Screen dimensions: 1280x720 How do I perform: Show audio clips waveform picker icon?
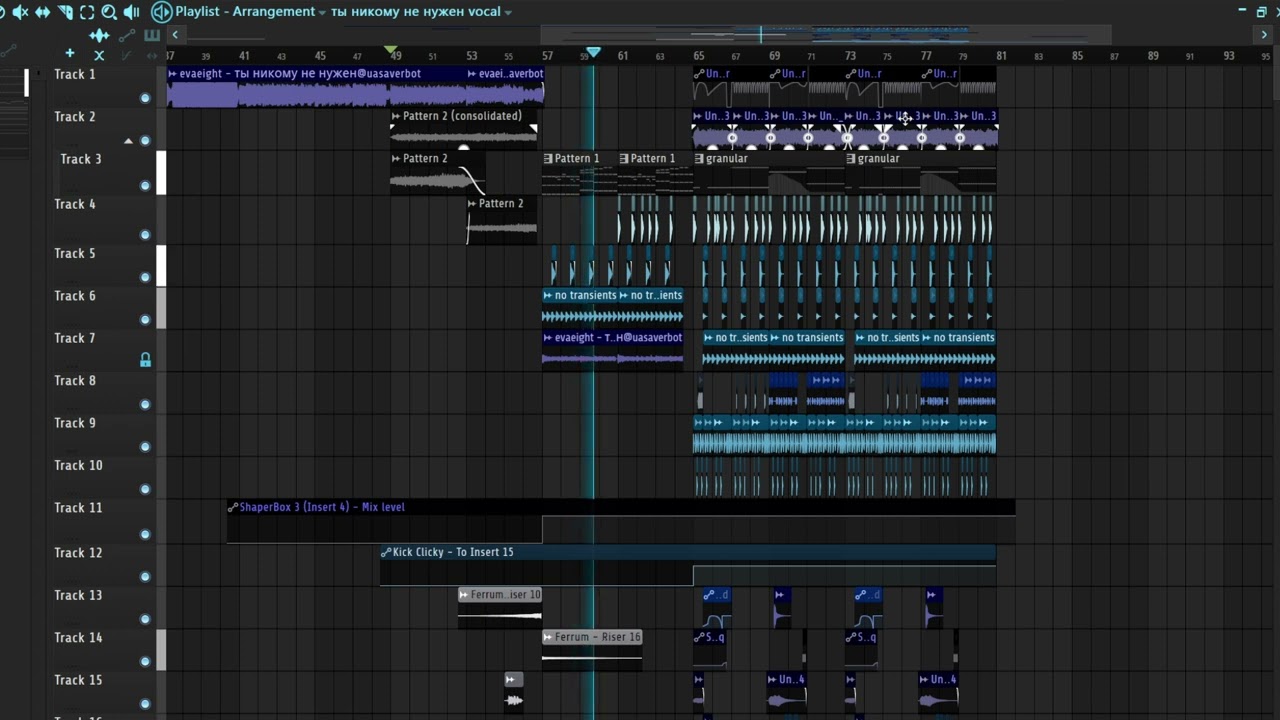pos(99,35)
